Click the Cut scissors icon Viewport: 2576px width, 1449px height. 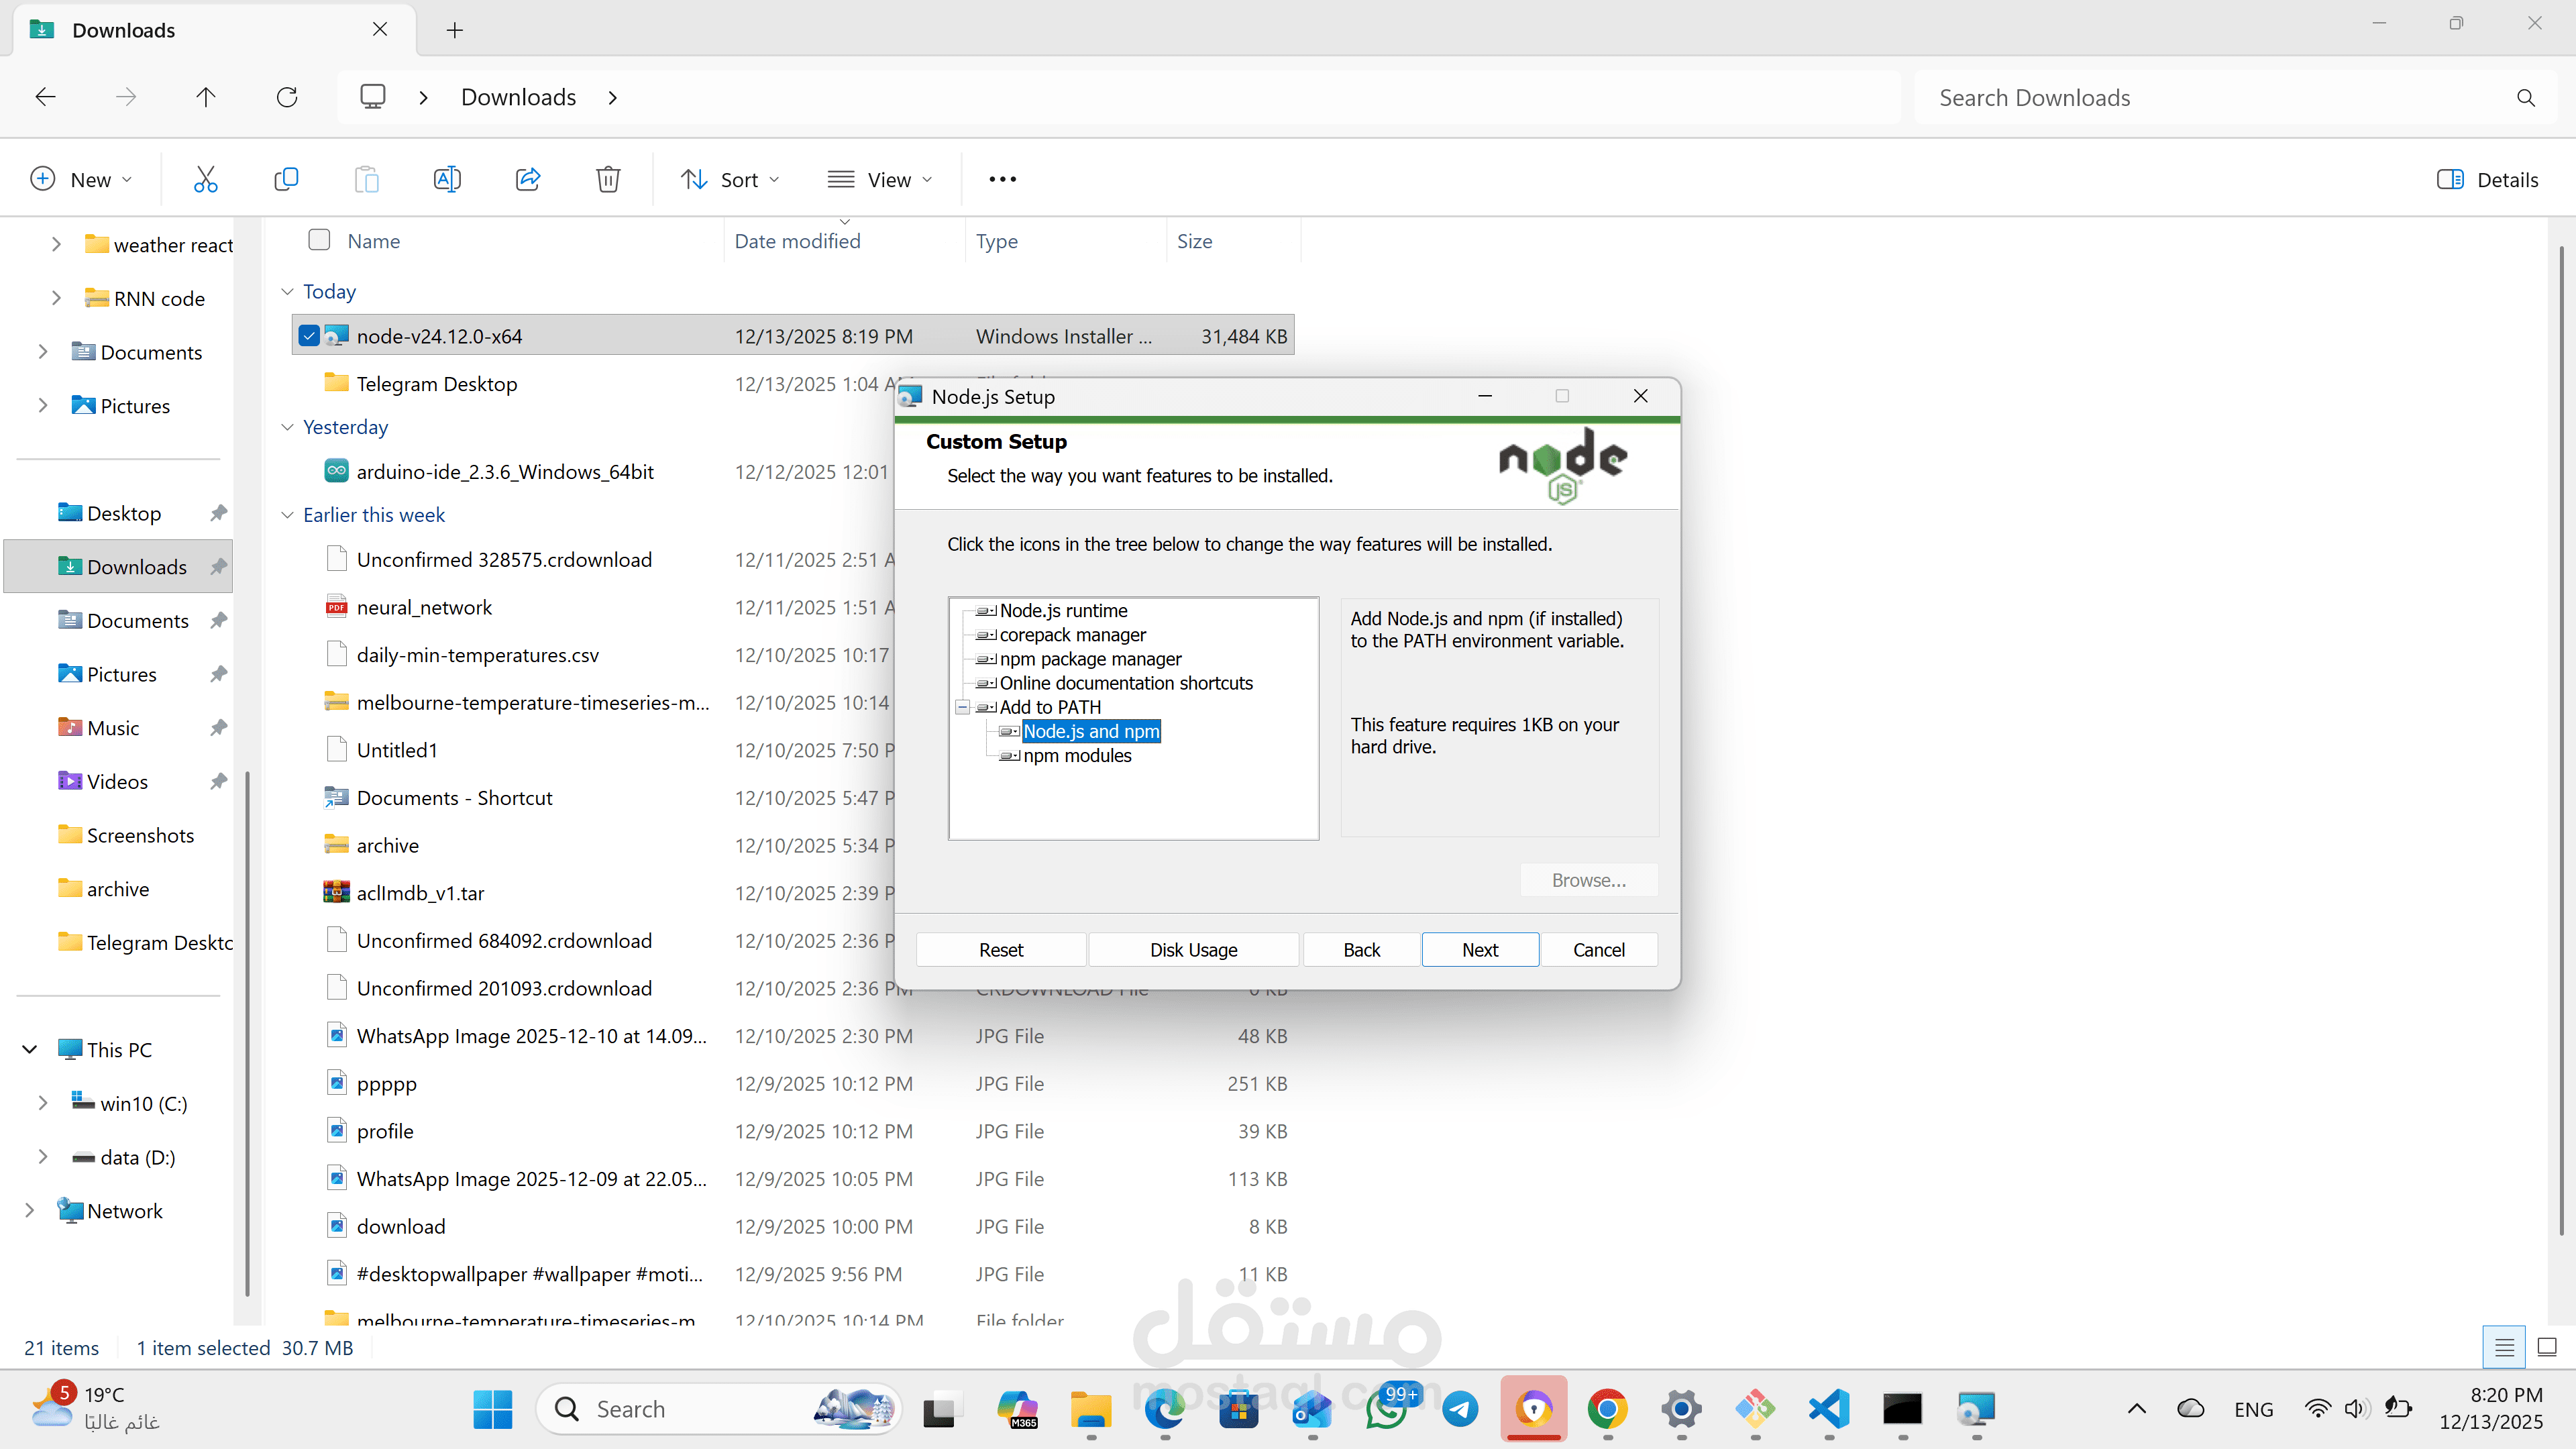(205, 179)
